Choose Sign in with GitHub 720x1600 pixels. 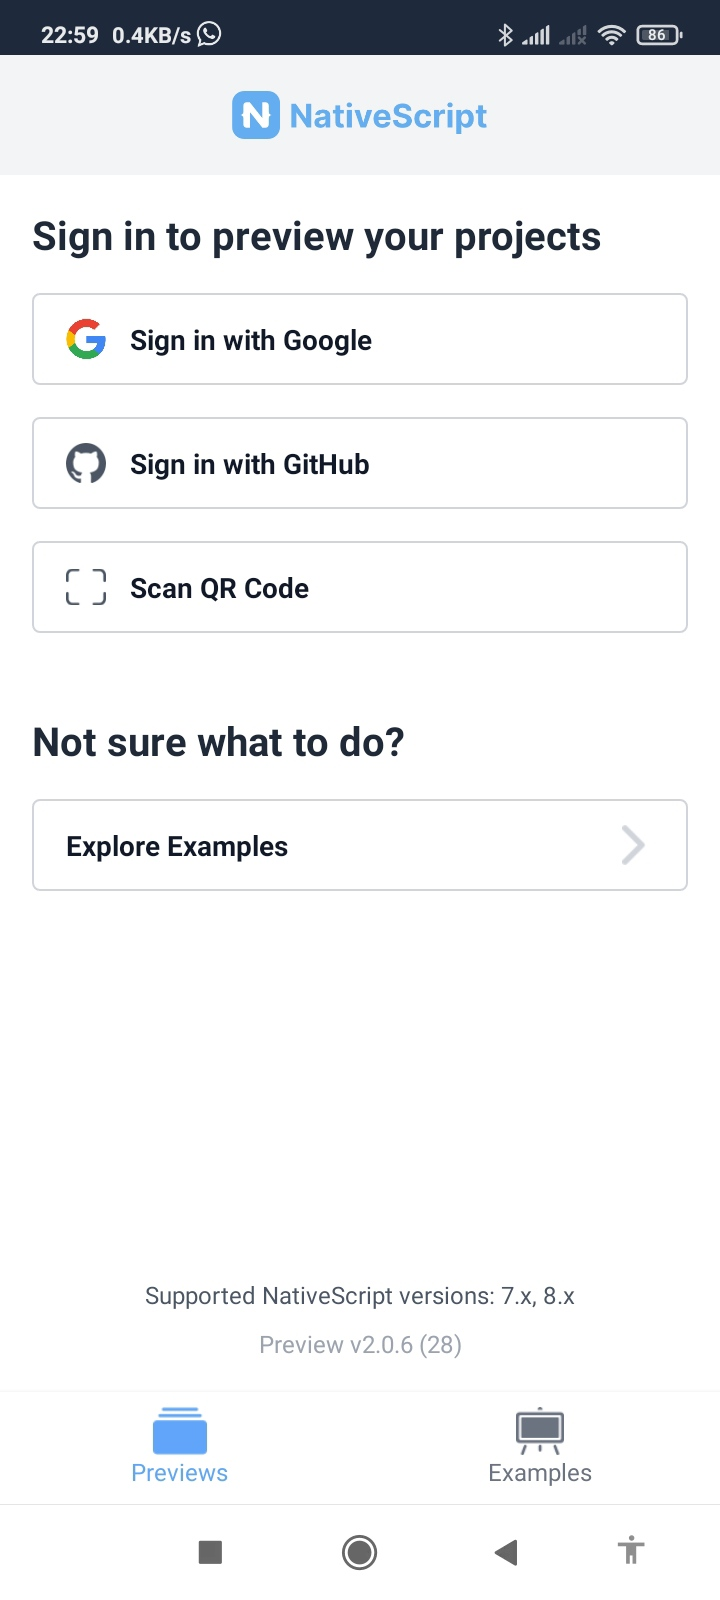[360, 464]
